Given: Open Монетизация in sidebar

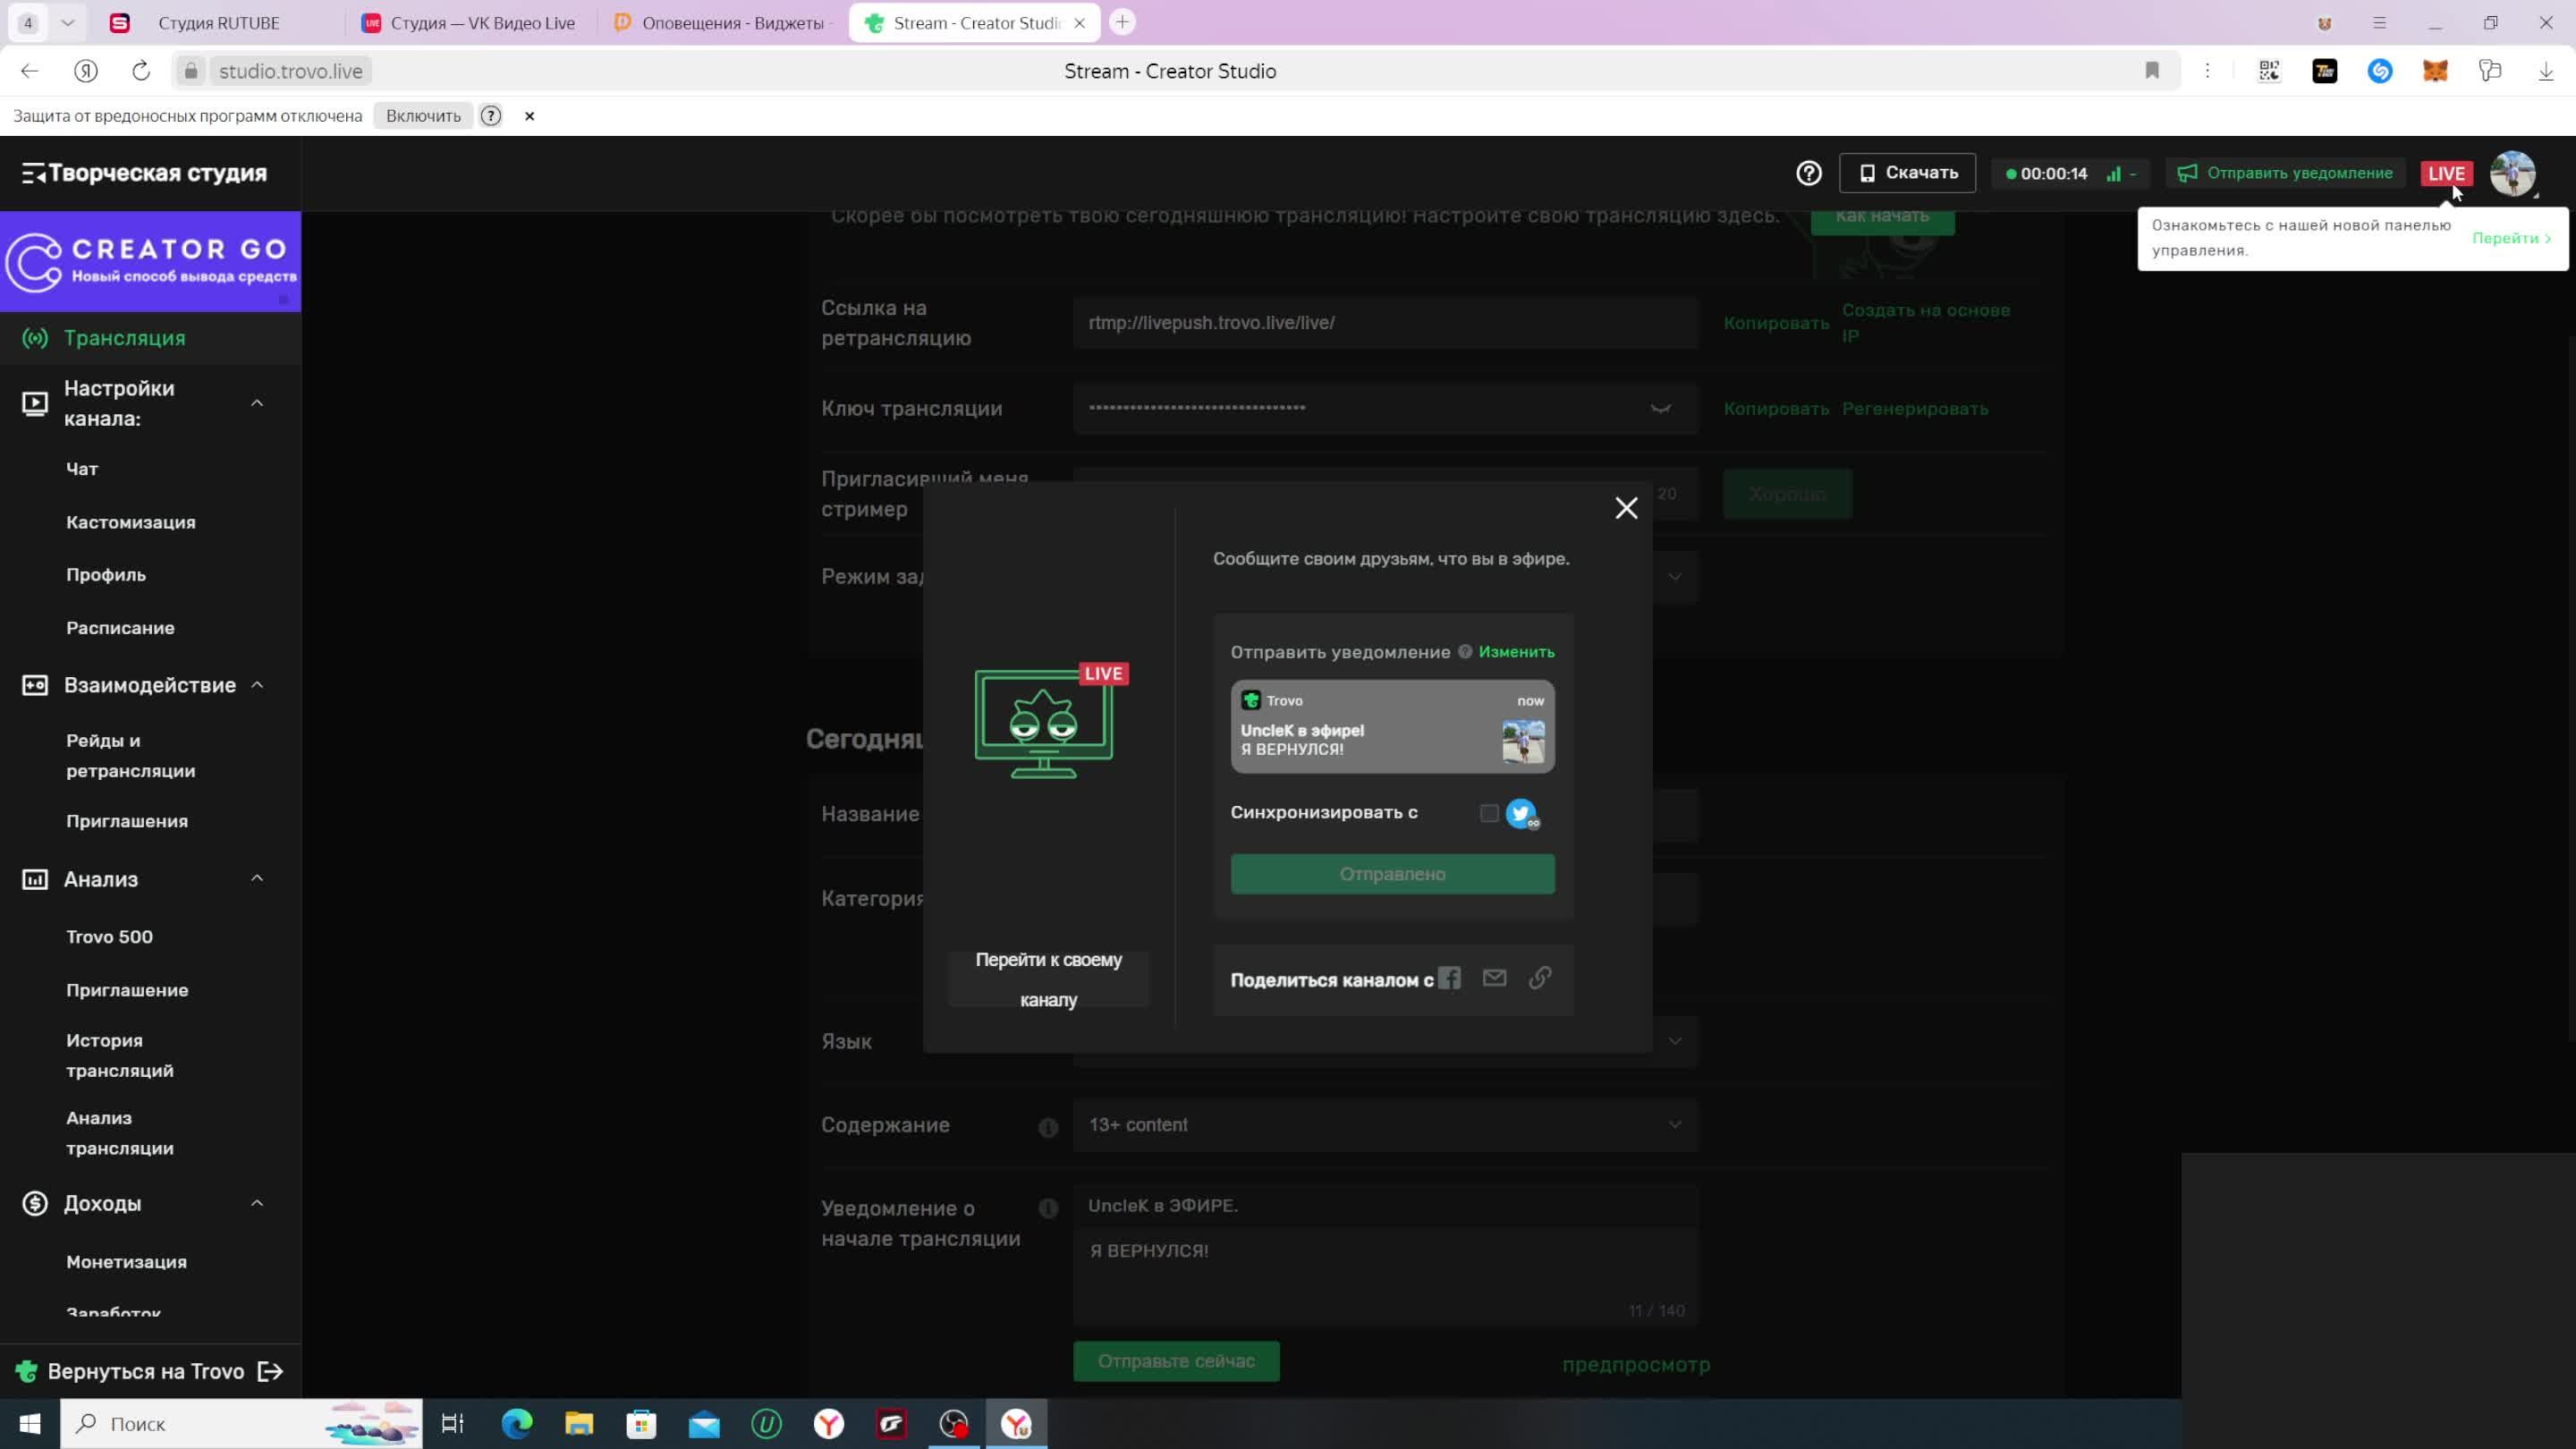Looking at the screenshot, I should tap(127, 1262).
